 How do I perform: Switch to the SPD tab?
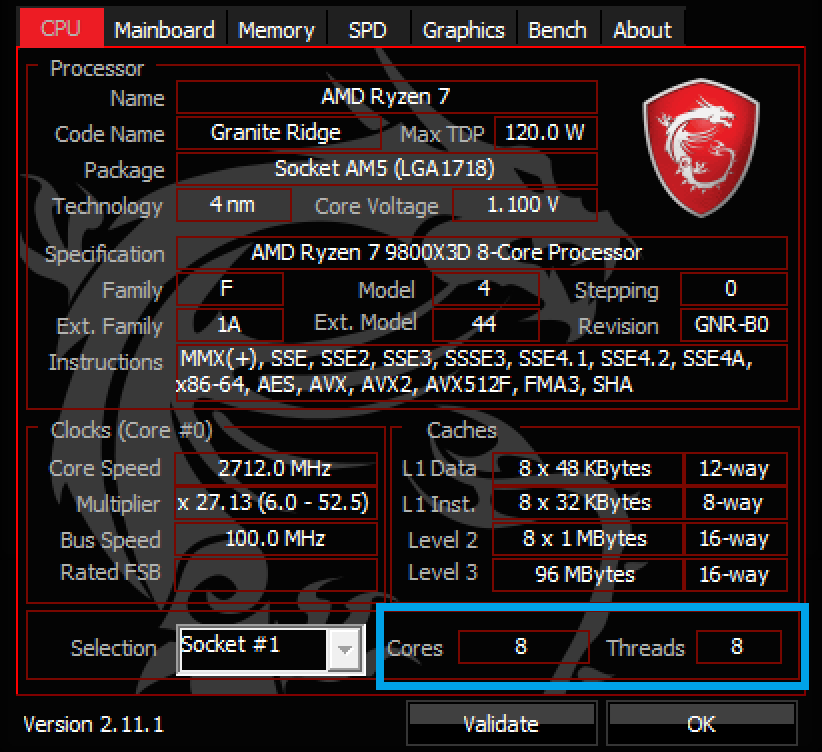pos(368,29)
